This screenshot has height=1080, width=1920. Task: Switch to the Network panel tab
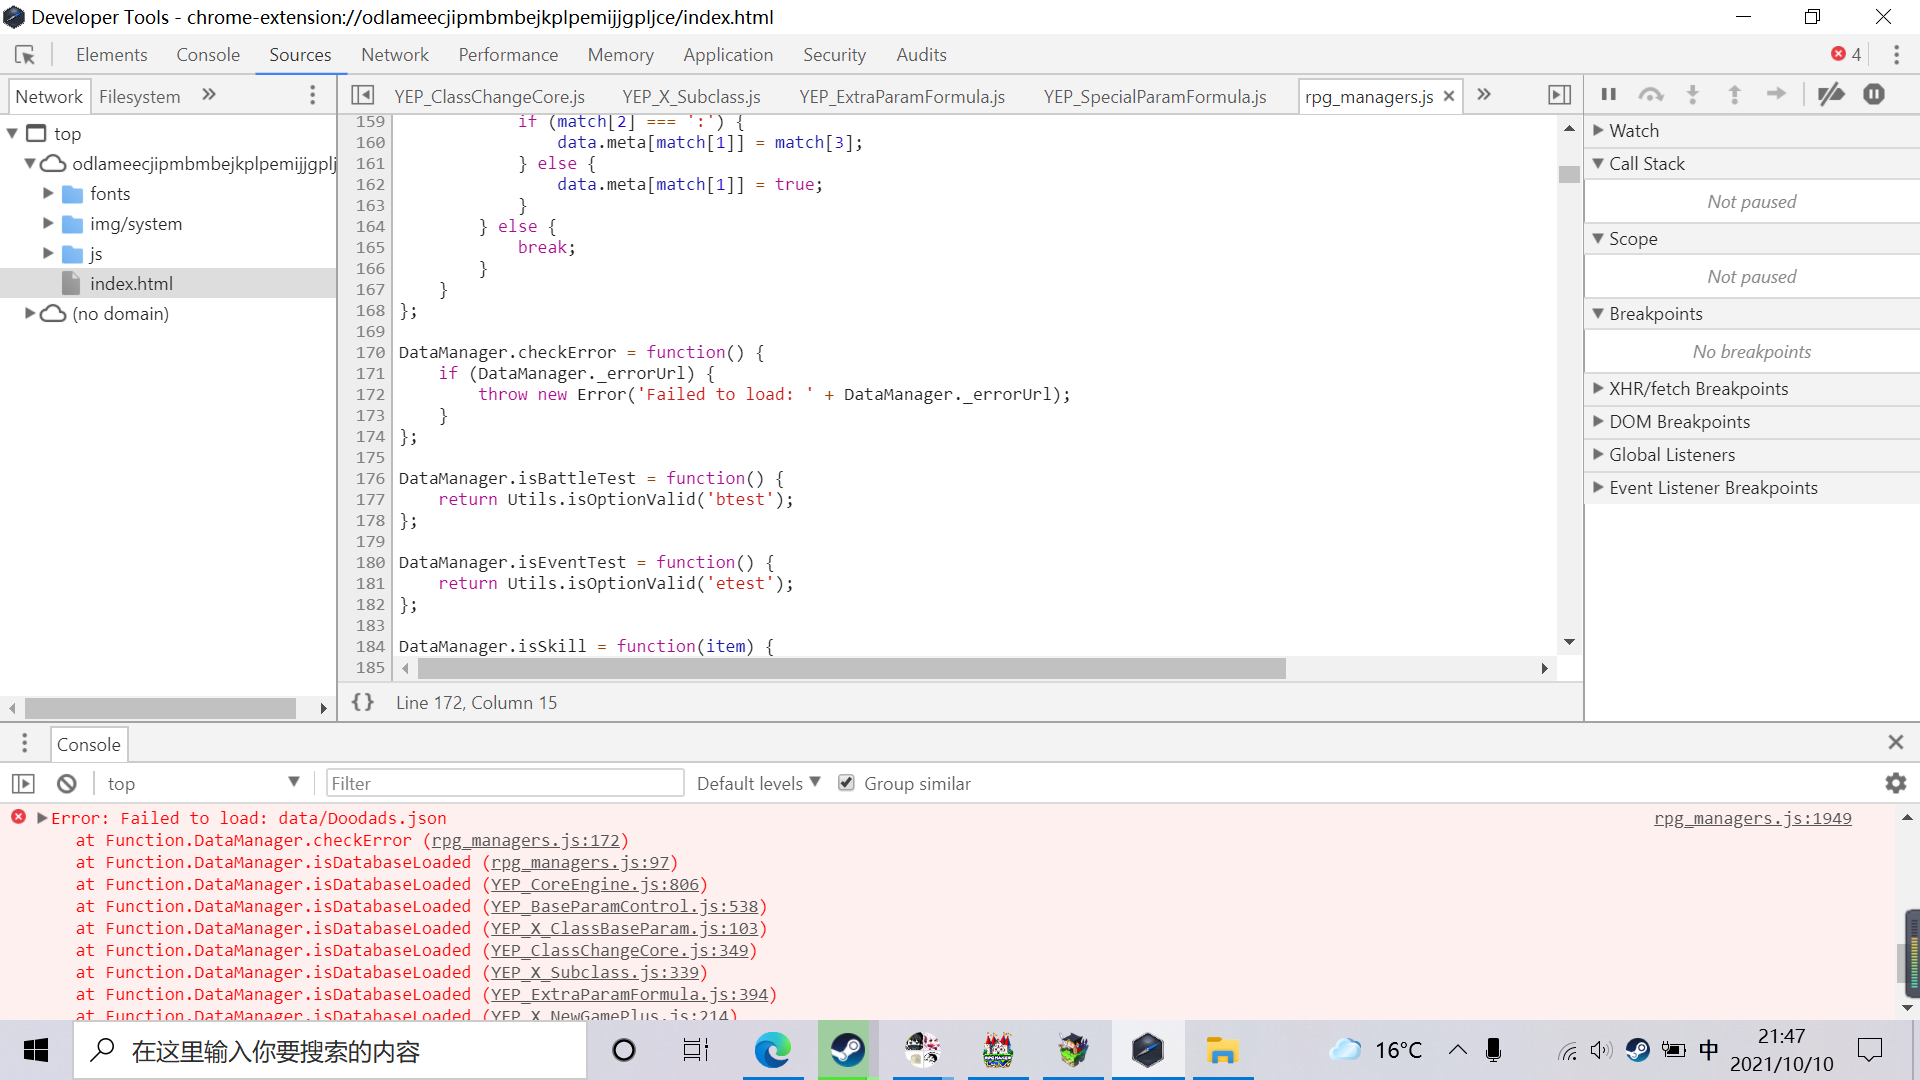pyautogui.click(x=395, y=55)
